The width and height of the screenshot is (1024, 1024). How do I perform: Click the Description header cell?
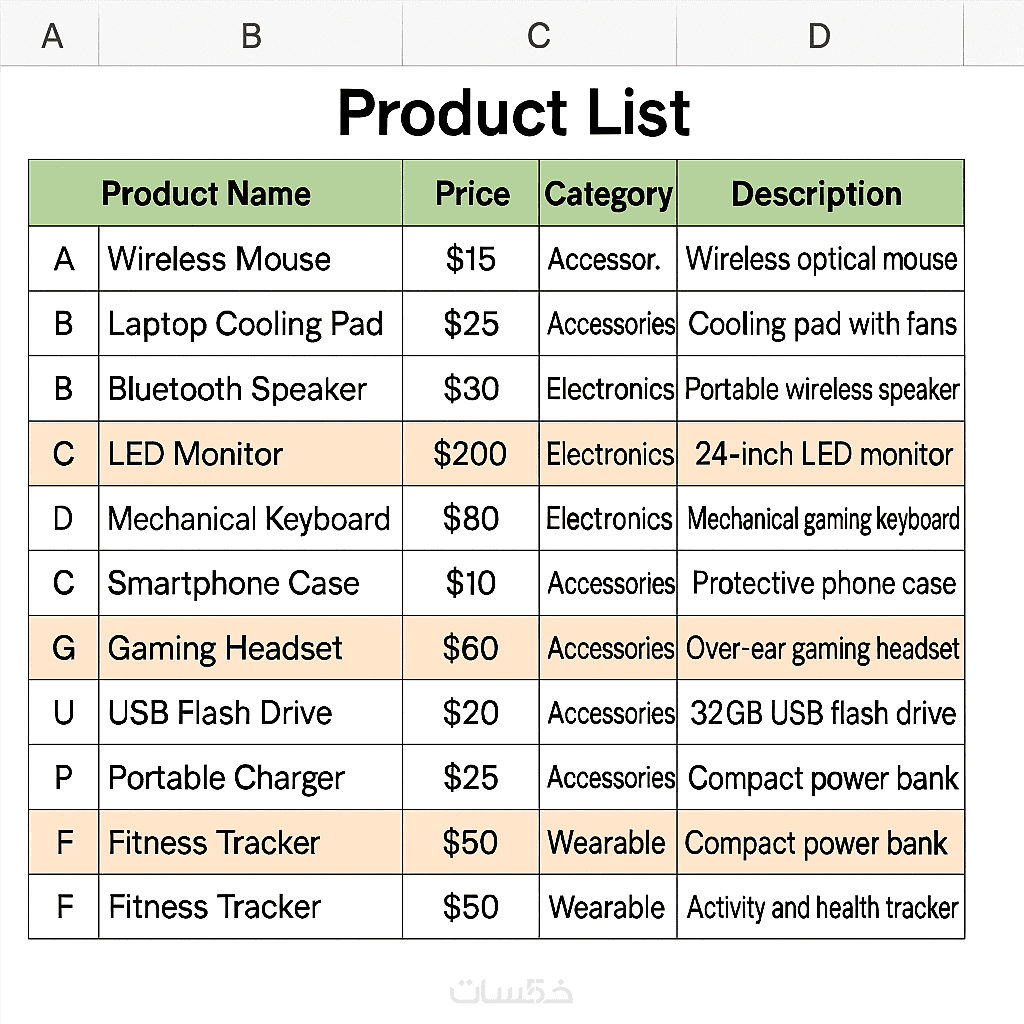coord(817,193)
